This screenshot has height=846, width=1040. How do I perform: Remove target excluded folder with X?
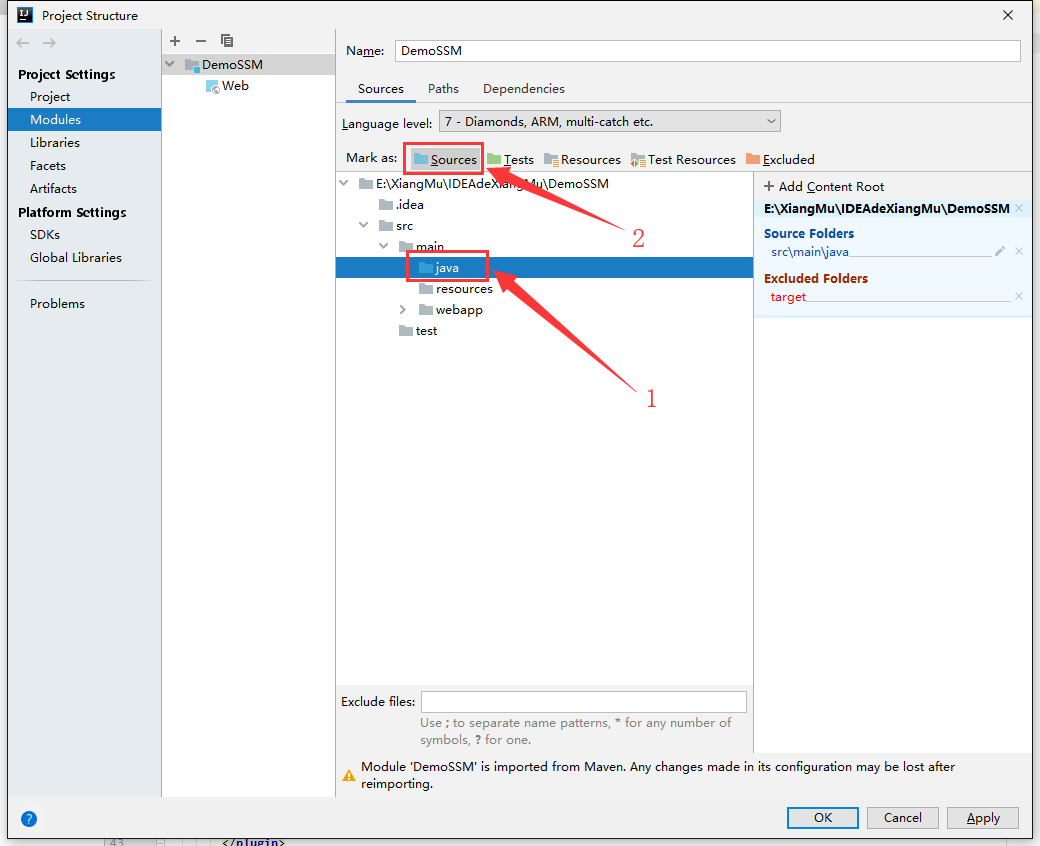coord(1019,296)
